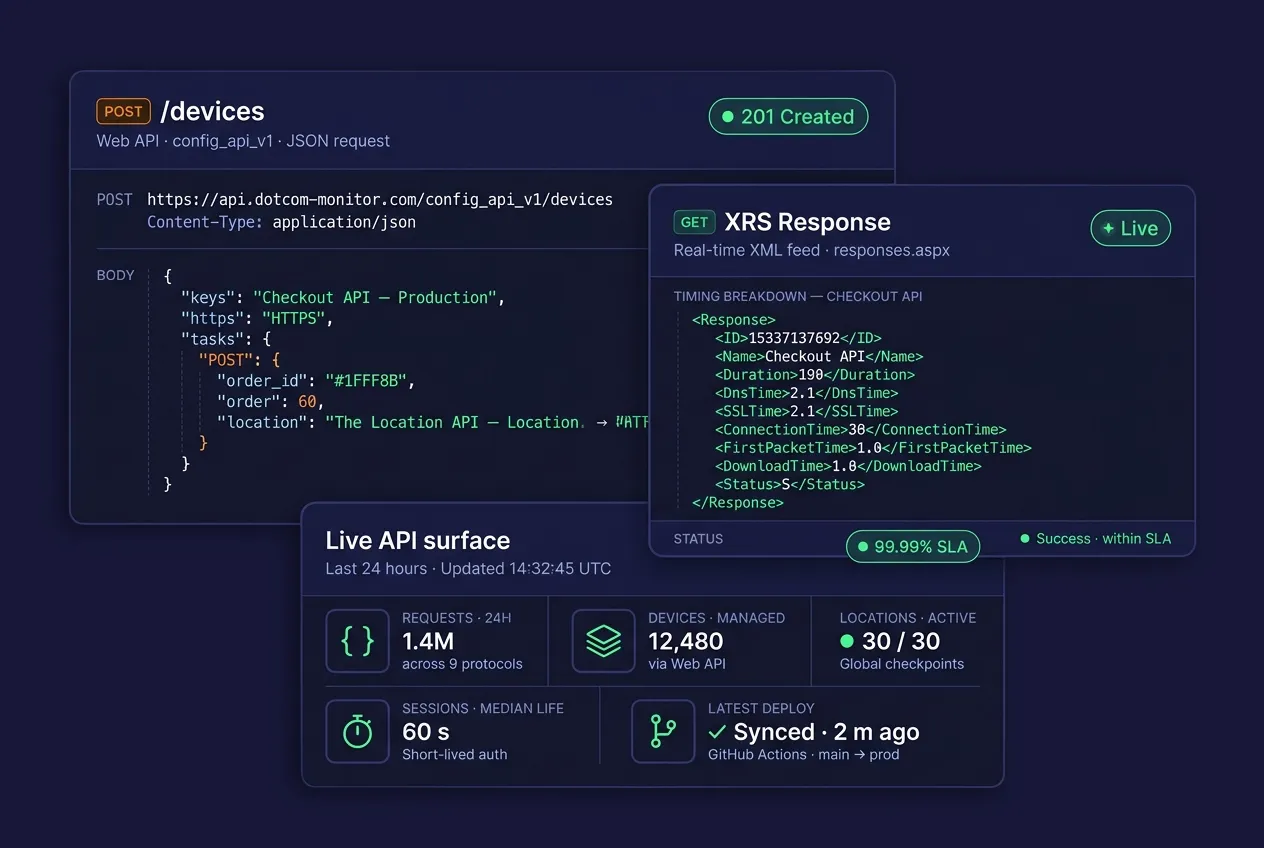Image resolution: width=1264 pixels, height=848 pixels.
Task: Click the closing Response XML tag
Action: 738,503
